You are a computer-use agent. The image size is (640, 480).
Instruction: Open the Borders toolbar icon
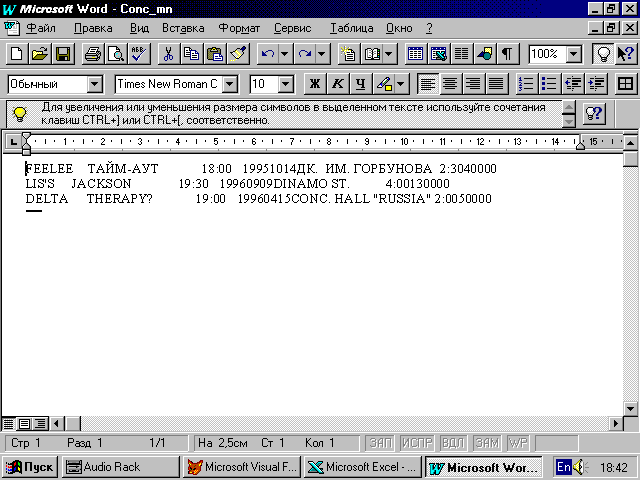(x=625, y=84)
